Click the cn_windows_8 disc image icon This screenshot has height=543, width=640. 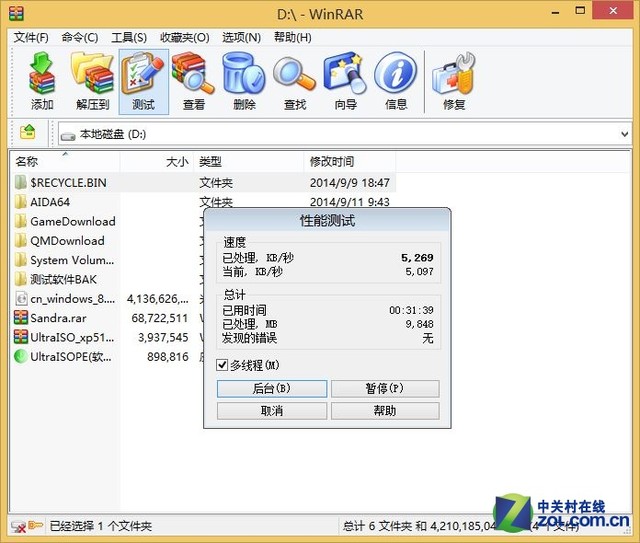point(21,298)
